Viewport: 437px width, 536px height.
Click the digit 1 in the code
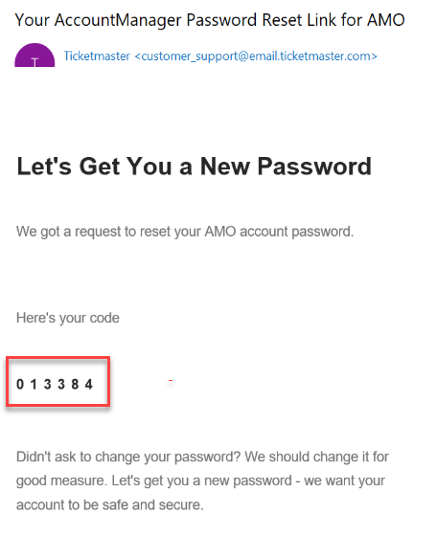[x=34, y=384]
